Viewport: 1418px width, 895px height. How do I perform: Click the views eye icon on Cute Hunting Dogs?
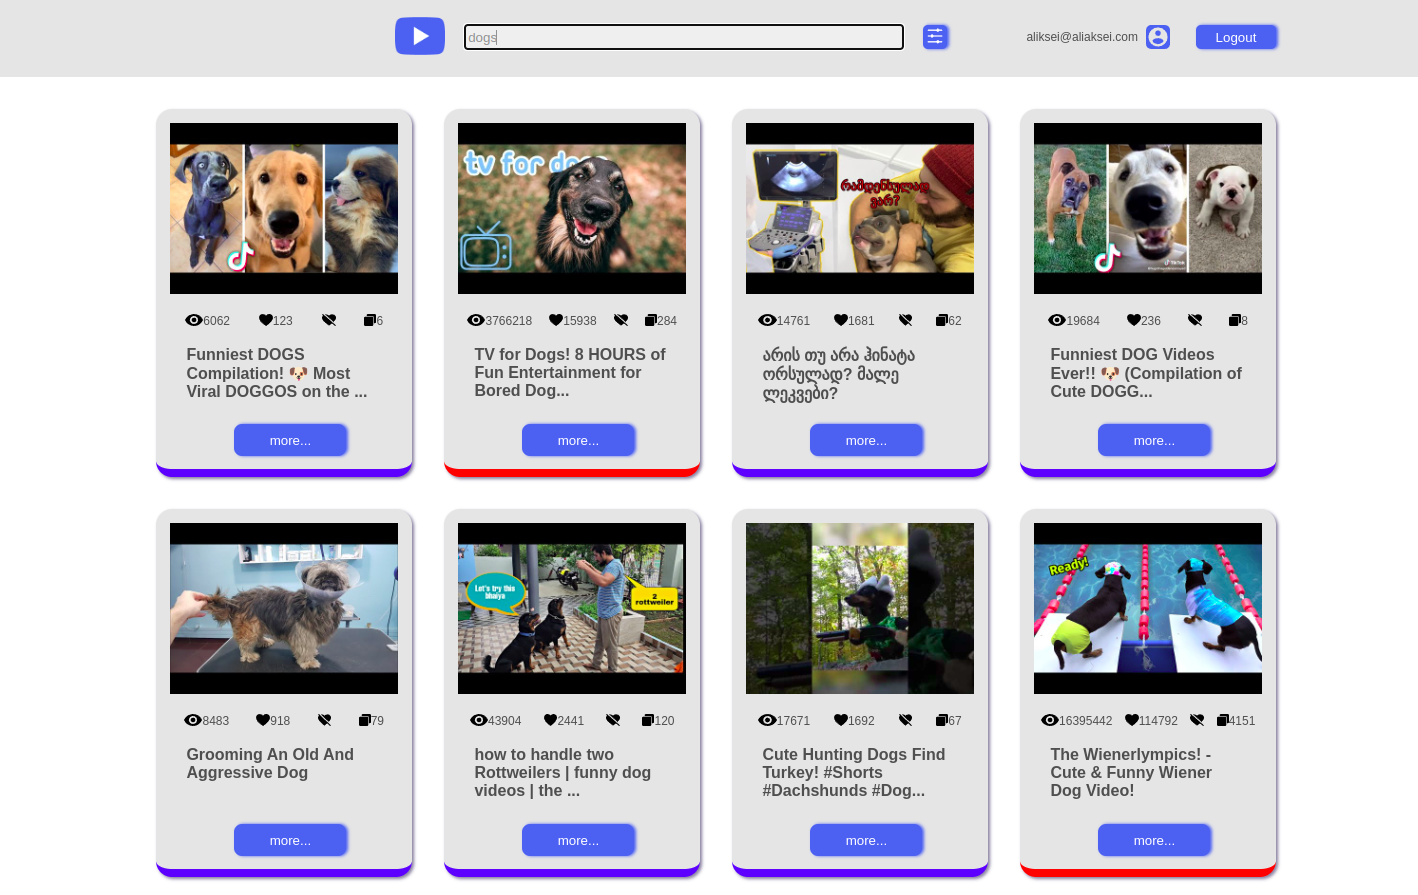tap(767, 720)
